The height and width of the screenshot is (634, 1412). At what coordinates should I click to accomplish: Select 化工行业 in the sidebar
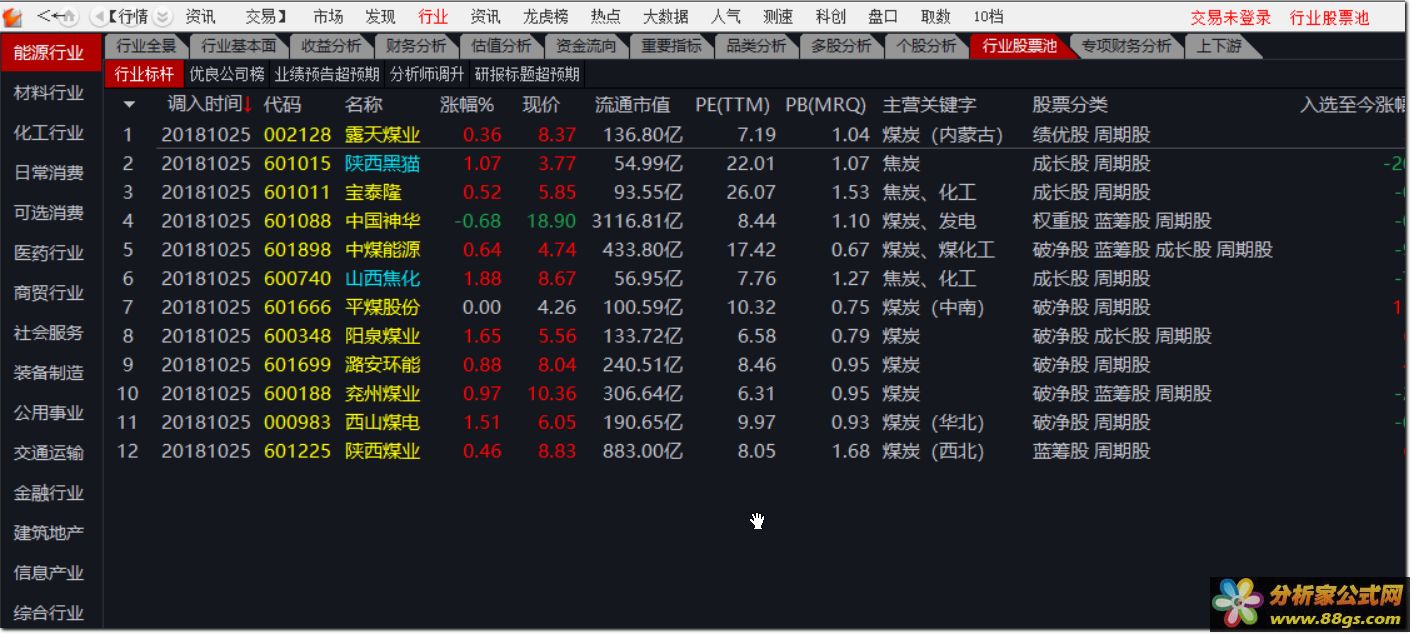[49, 133]
